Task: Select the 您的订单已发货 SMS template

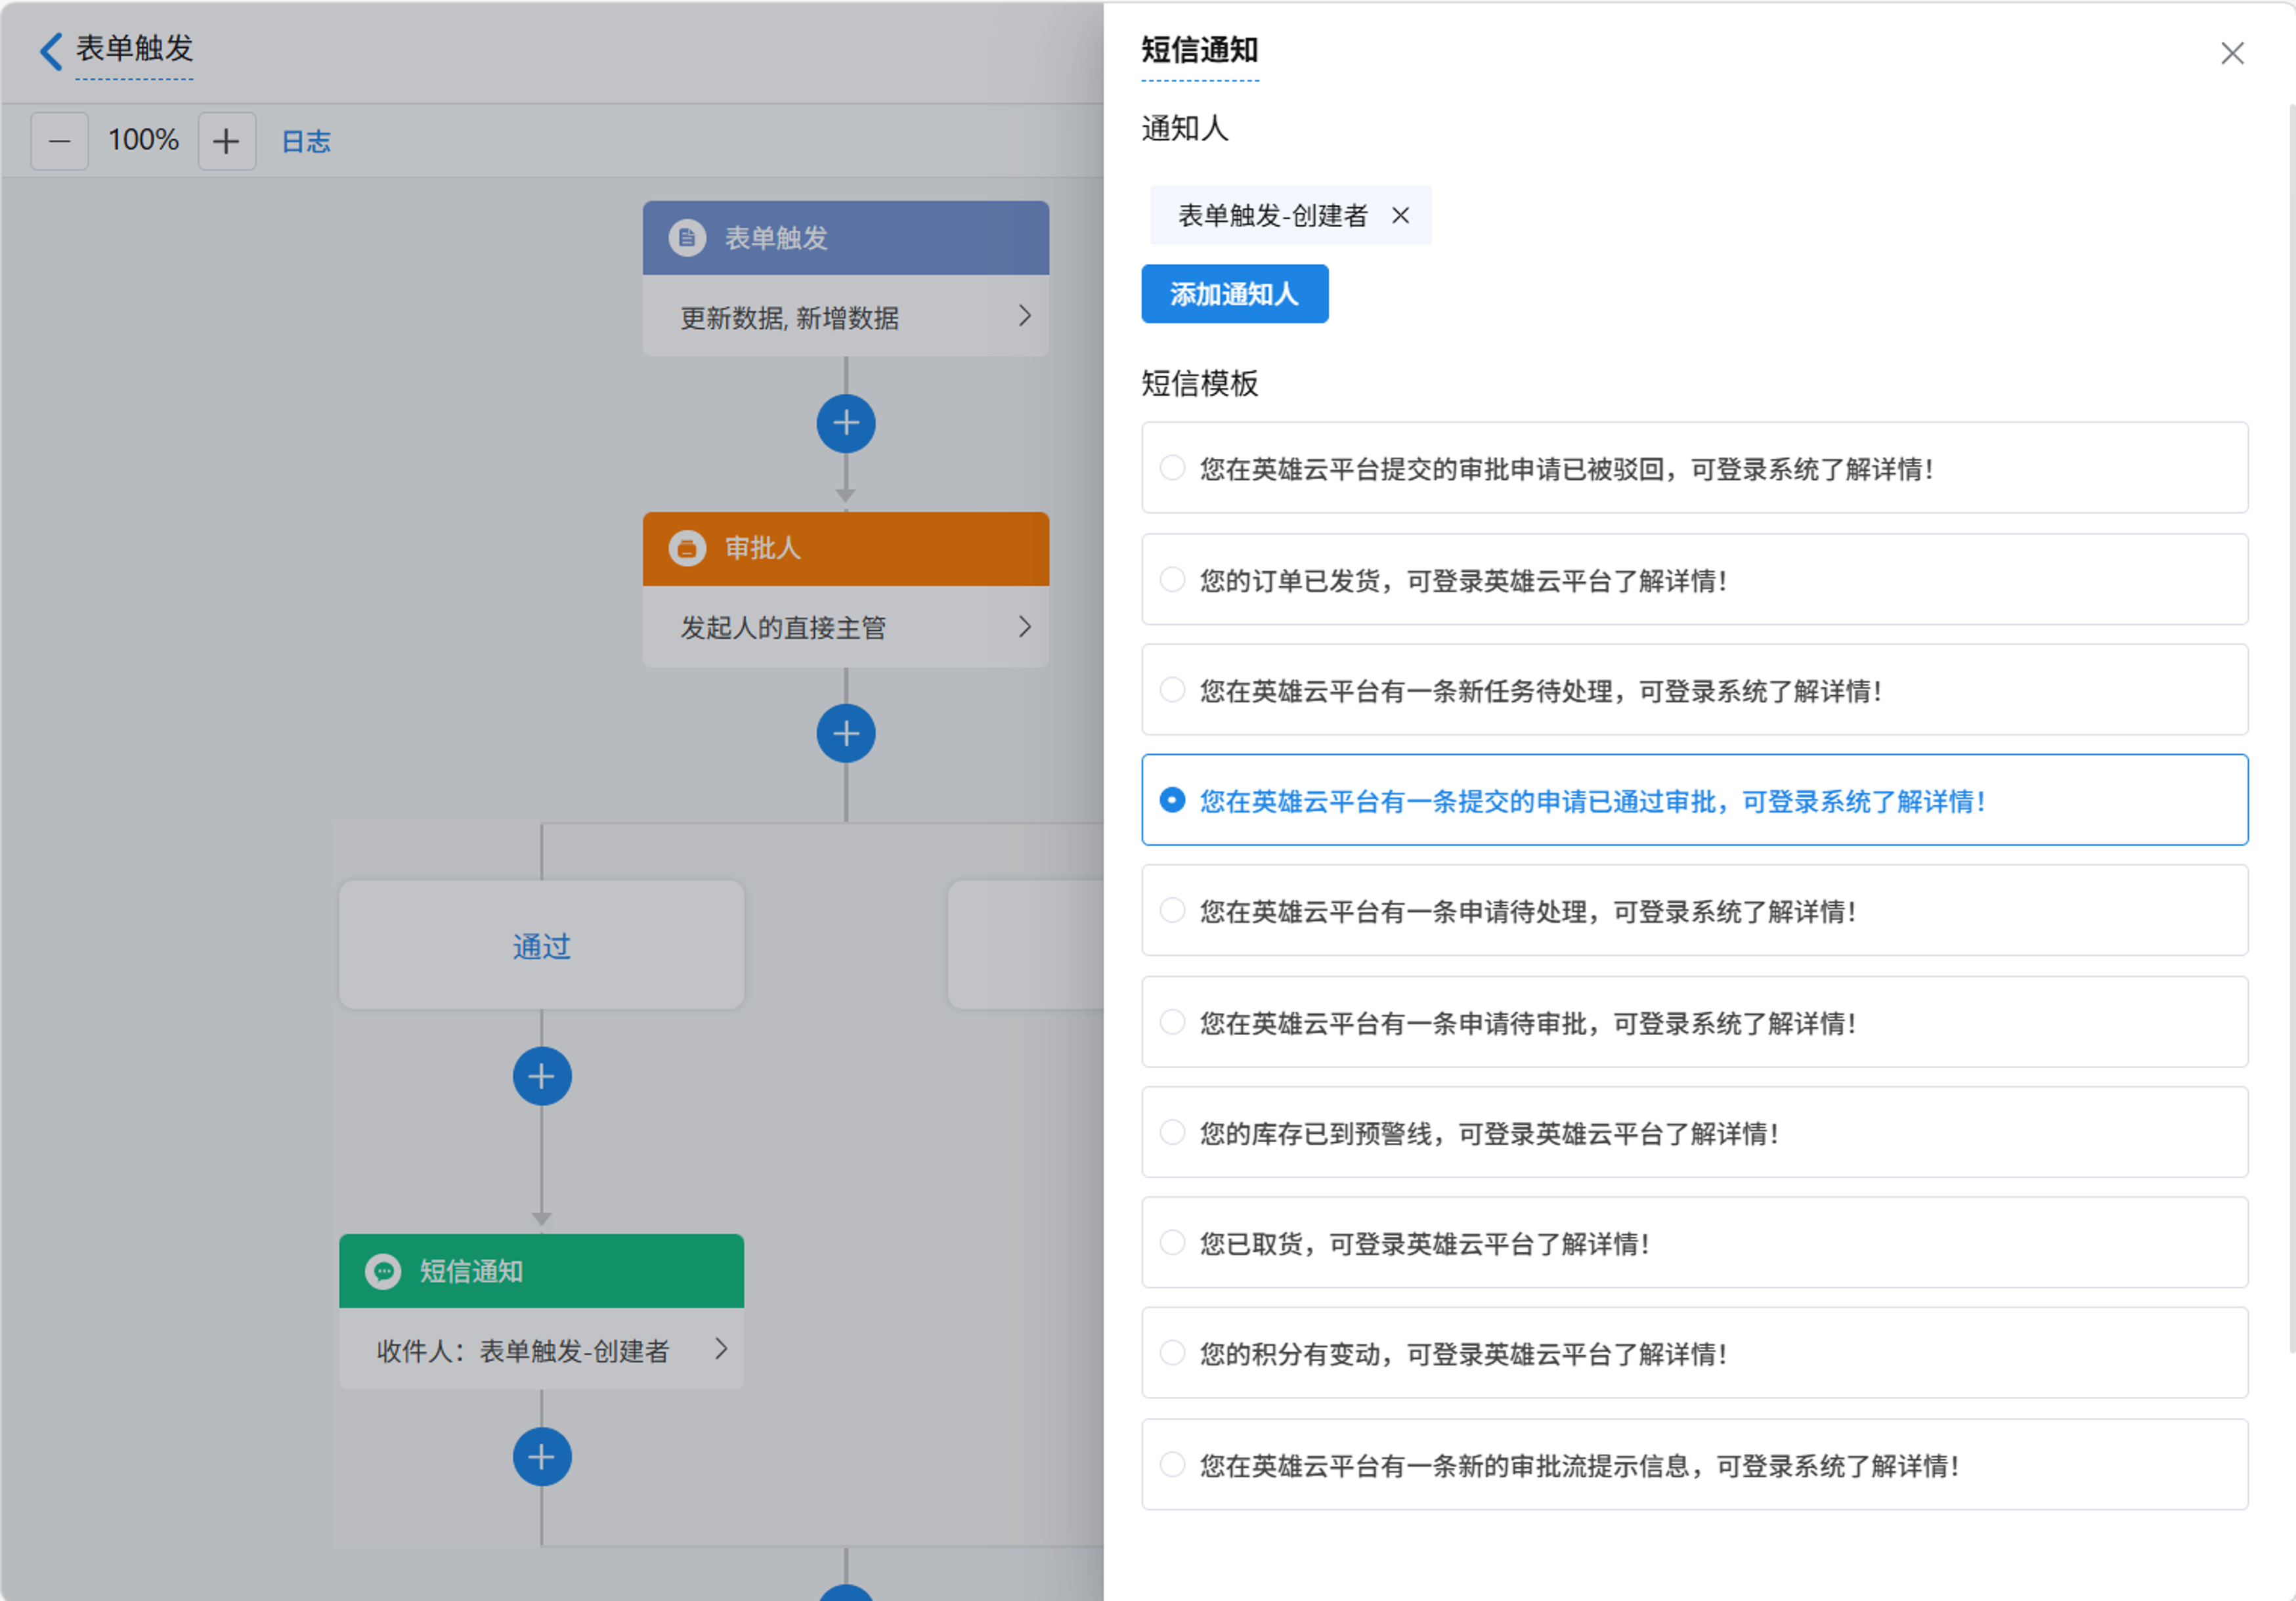Action: (x=1172, y=580)
